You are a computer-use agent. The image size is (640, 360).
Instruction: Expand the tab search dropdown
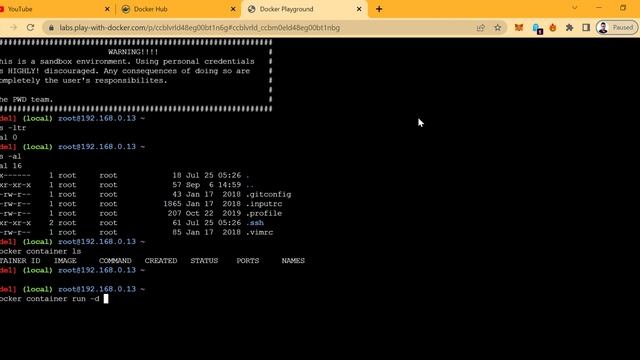tap(575, 8)
